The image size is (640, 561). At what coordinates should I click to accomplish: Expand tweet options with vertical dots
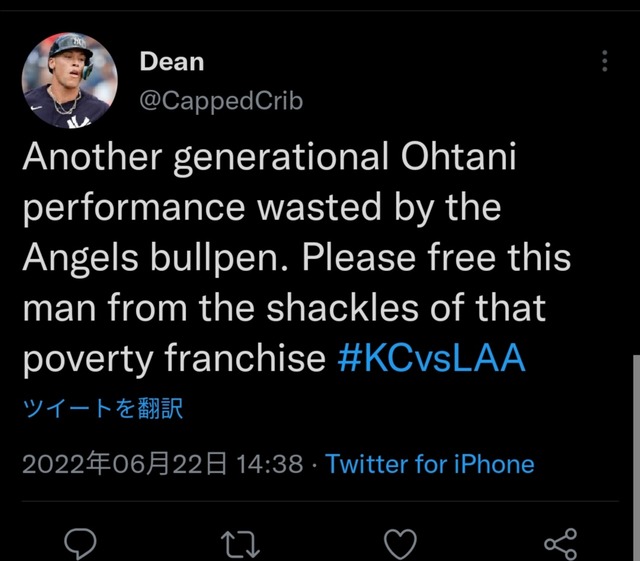[604, 61]
